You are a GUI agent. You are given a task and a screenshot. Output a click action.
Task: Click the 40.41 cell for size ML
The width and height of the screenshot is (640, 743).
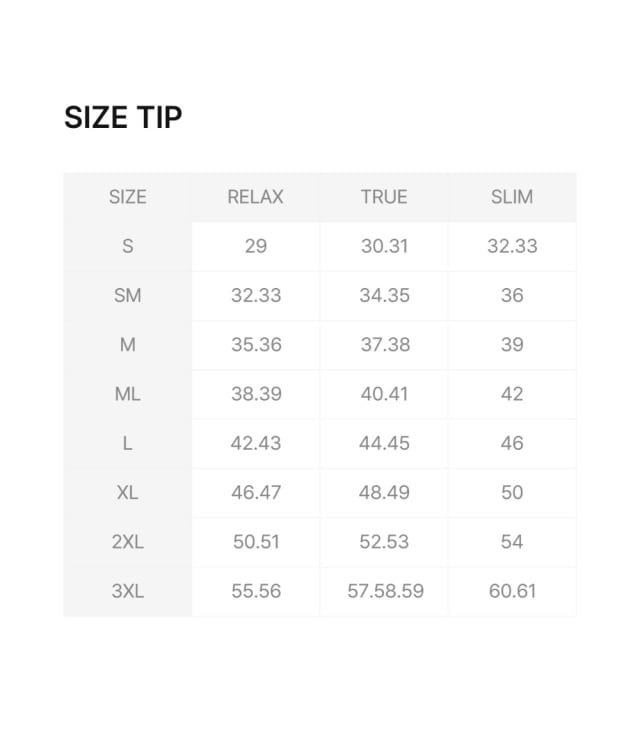[x=384, y=394]
